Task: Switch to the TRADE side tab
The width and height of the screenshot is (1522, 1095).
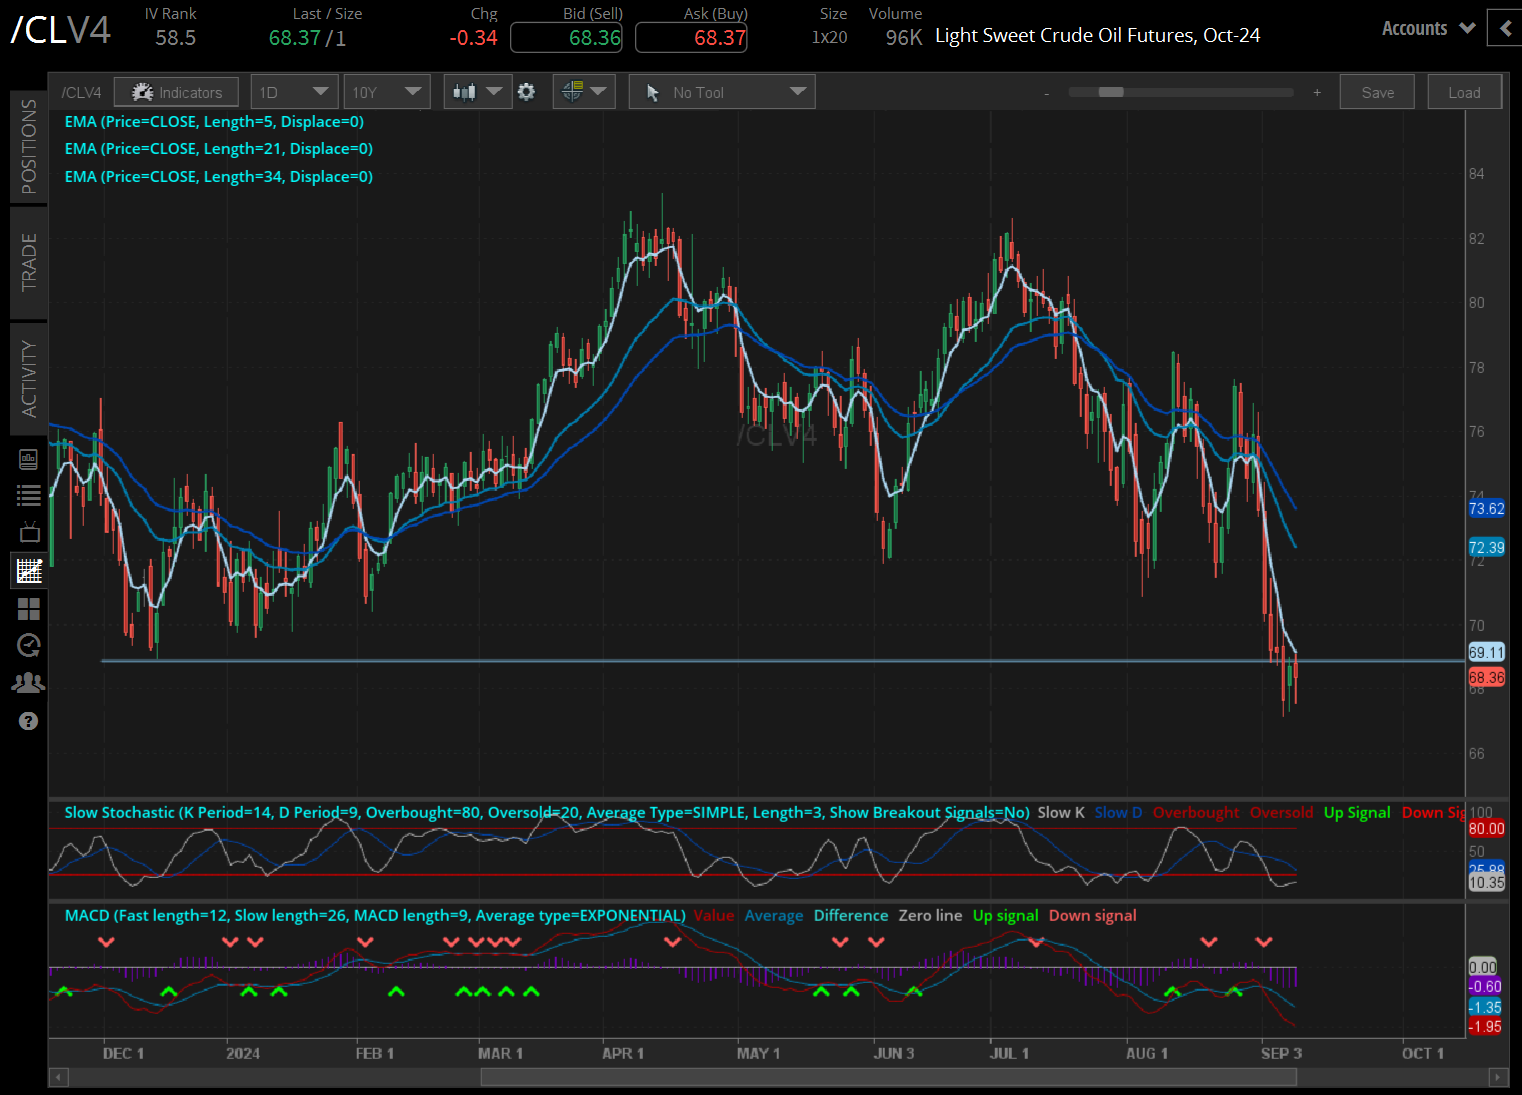Action: pos(29,262)
